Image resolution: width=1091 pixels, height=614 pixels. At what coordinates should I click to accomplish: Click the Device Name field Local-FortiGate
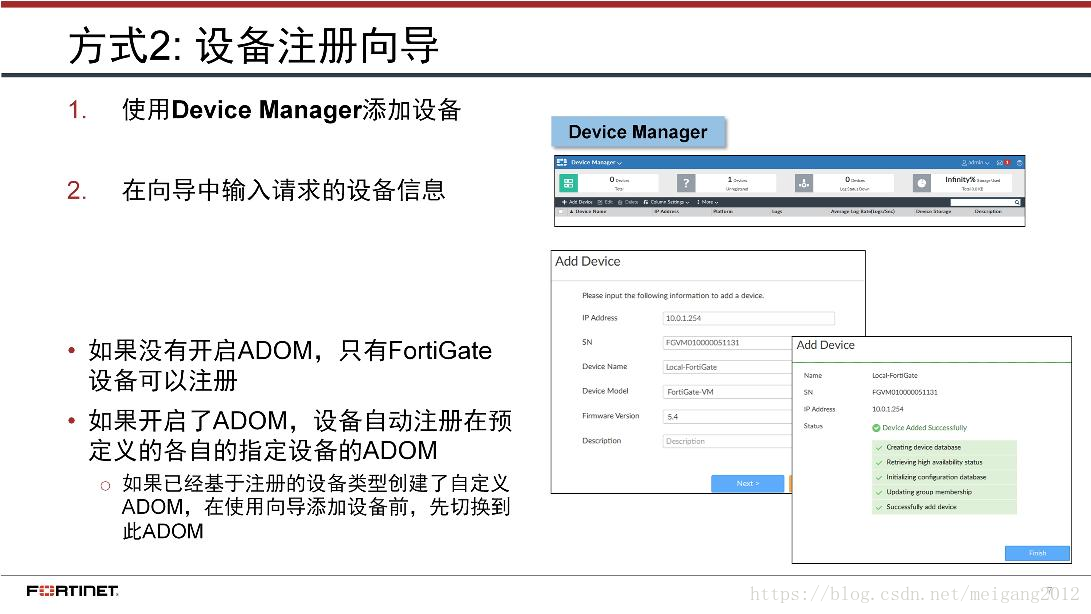[727, 367]
